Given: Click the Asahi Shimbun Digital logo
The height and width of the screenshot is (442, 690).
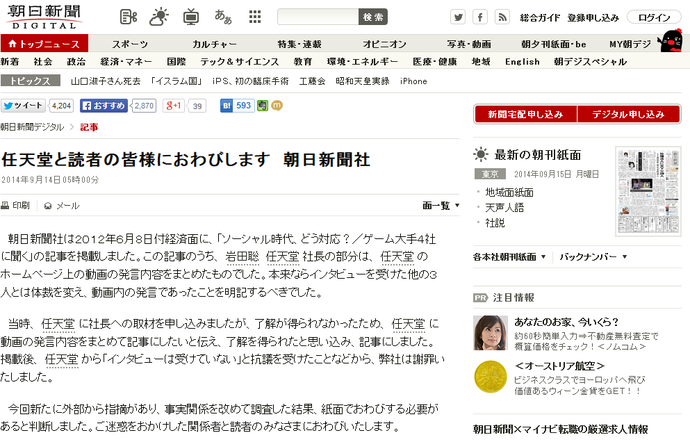Looking at the screenshot, I should (44, 17).
